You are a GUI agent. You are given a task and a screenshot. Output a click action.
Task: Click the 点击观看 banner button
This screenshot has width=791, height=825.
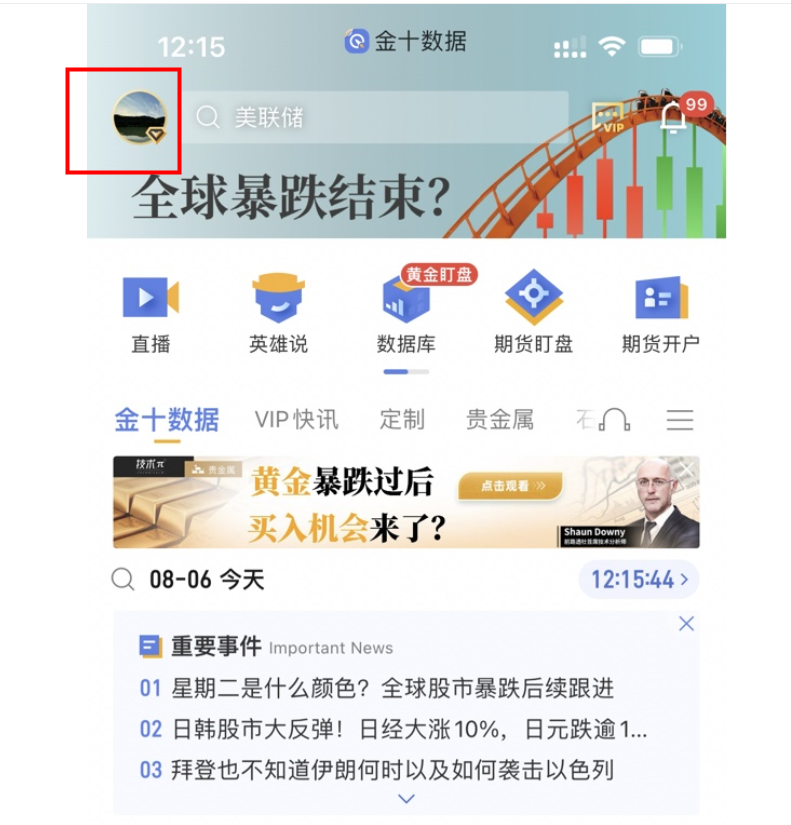(510, 486)
